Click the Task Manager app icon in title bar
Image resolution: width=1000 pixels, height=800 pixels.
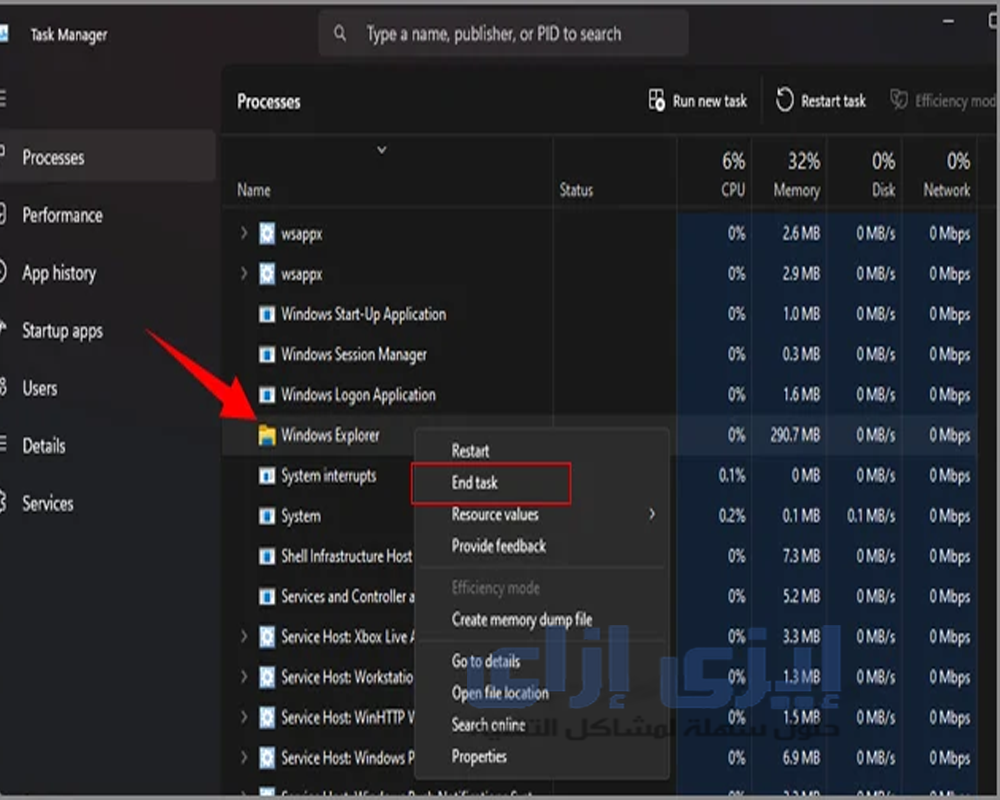point(3,34)
